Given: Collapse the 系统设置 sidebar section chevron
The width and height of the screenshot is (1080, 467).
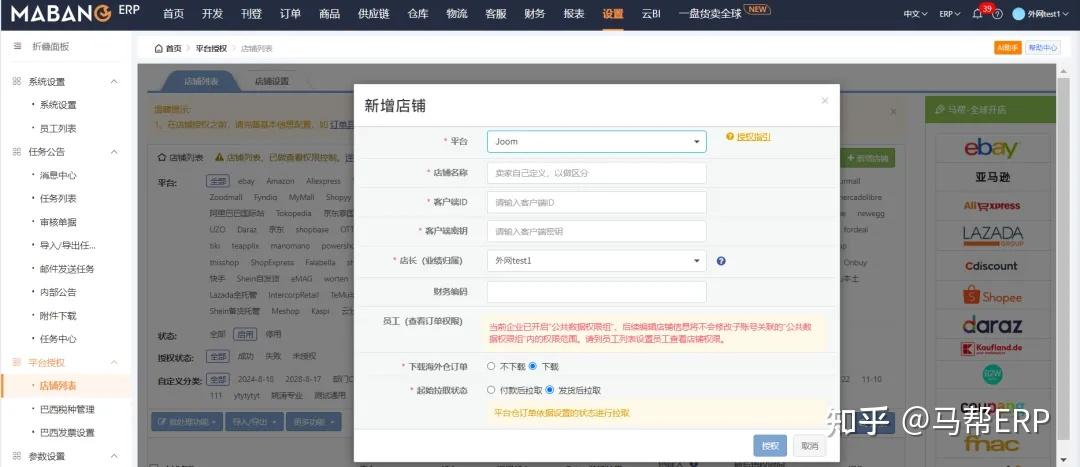Looking at the screenshot, I should pos(114,81).
